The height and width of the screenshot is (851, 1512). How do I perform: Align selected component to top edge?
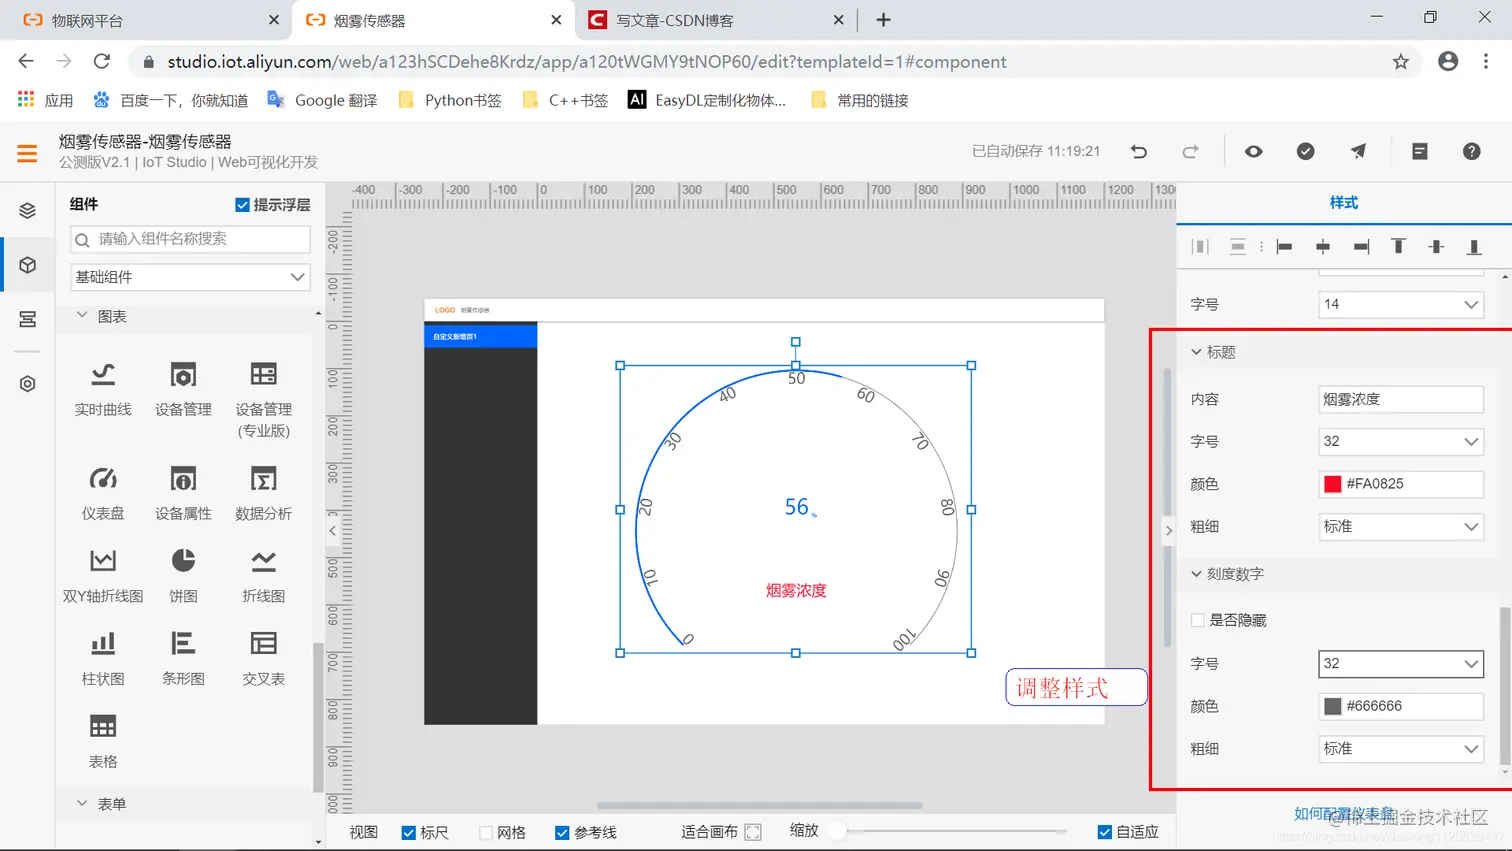click(x=1398, y=246)
